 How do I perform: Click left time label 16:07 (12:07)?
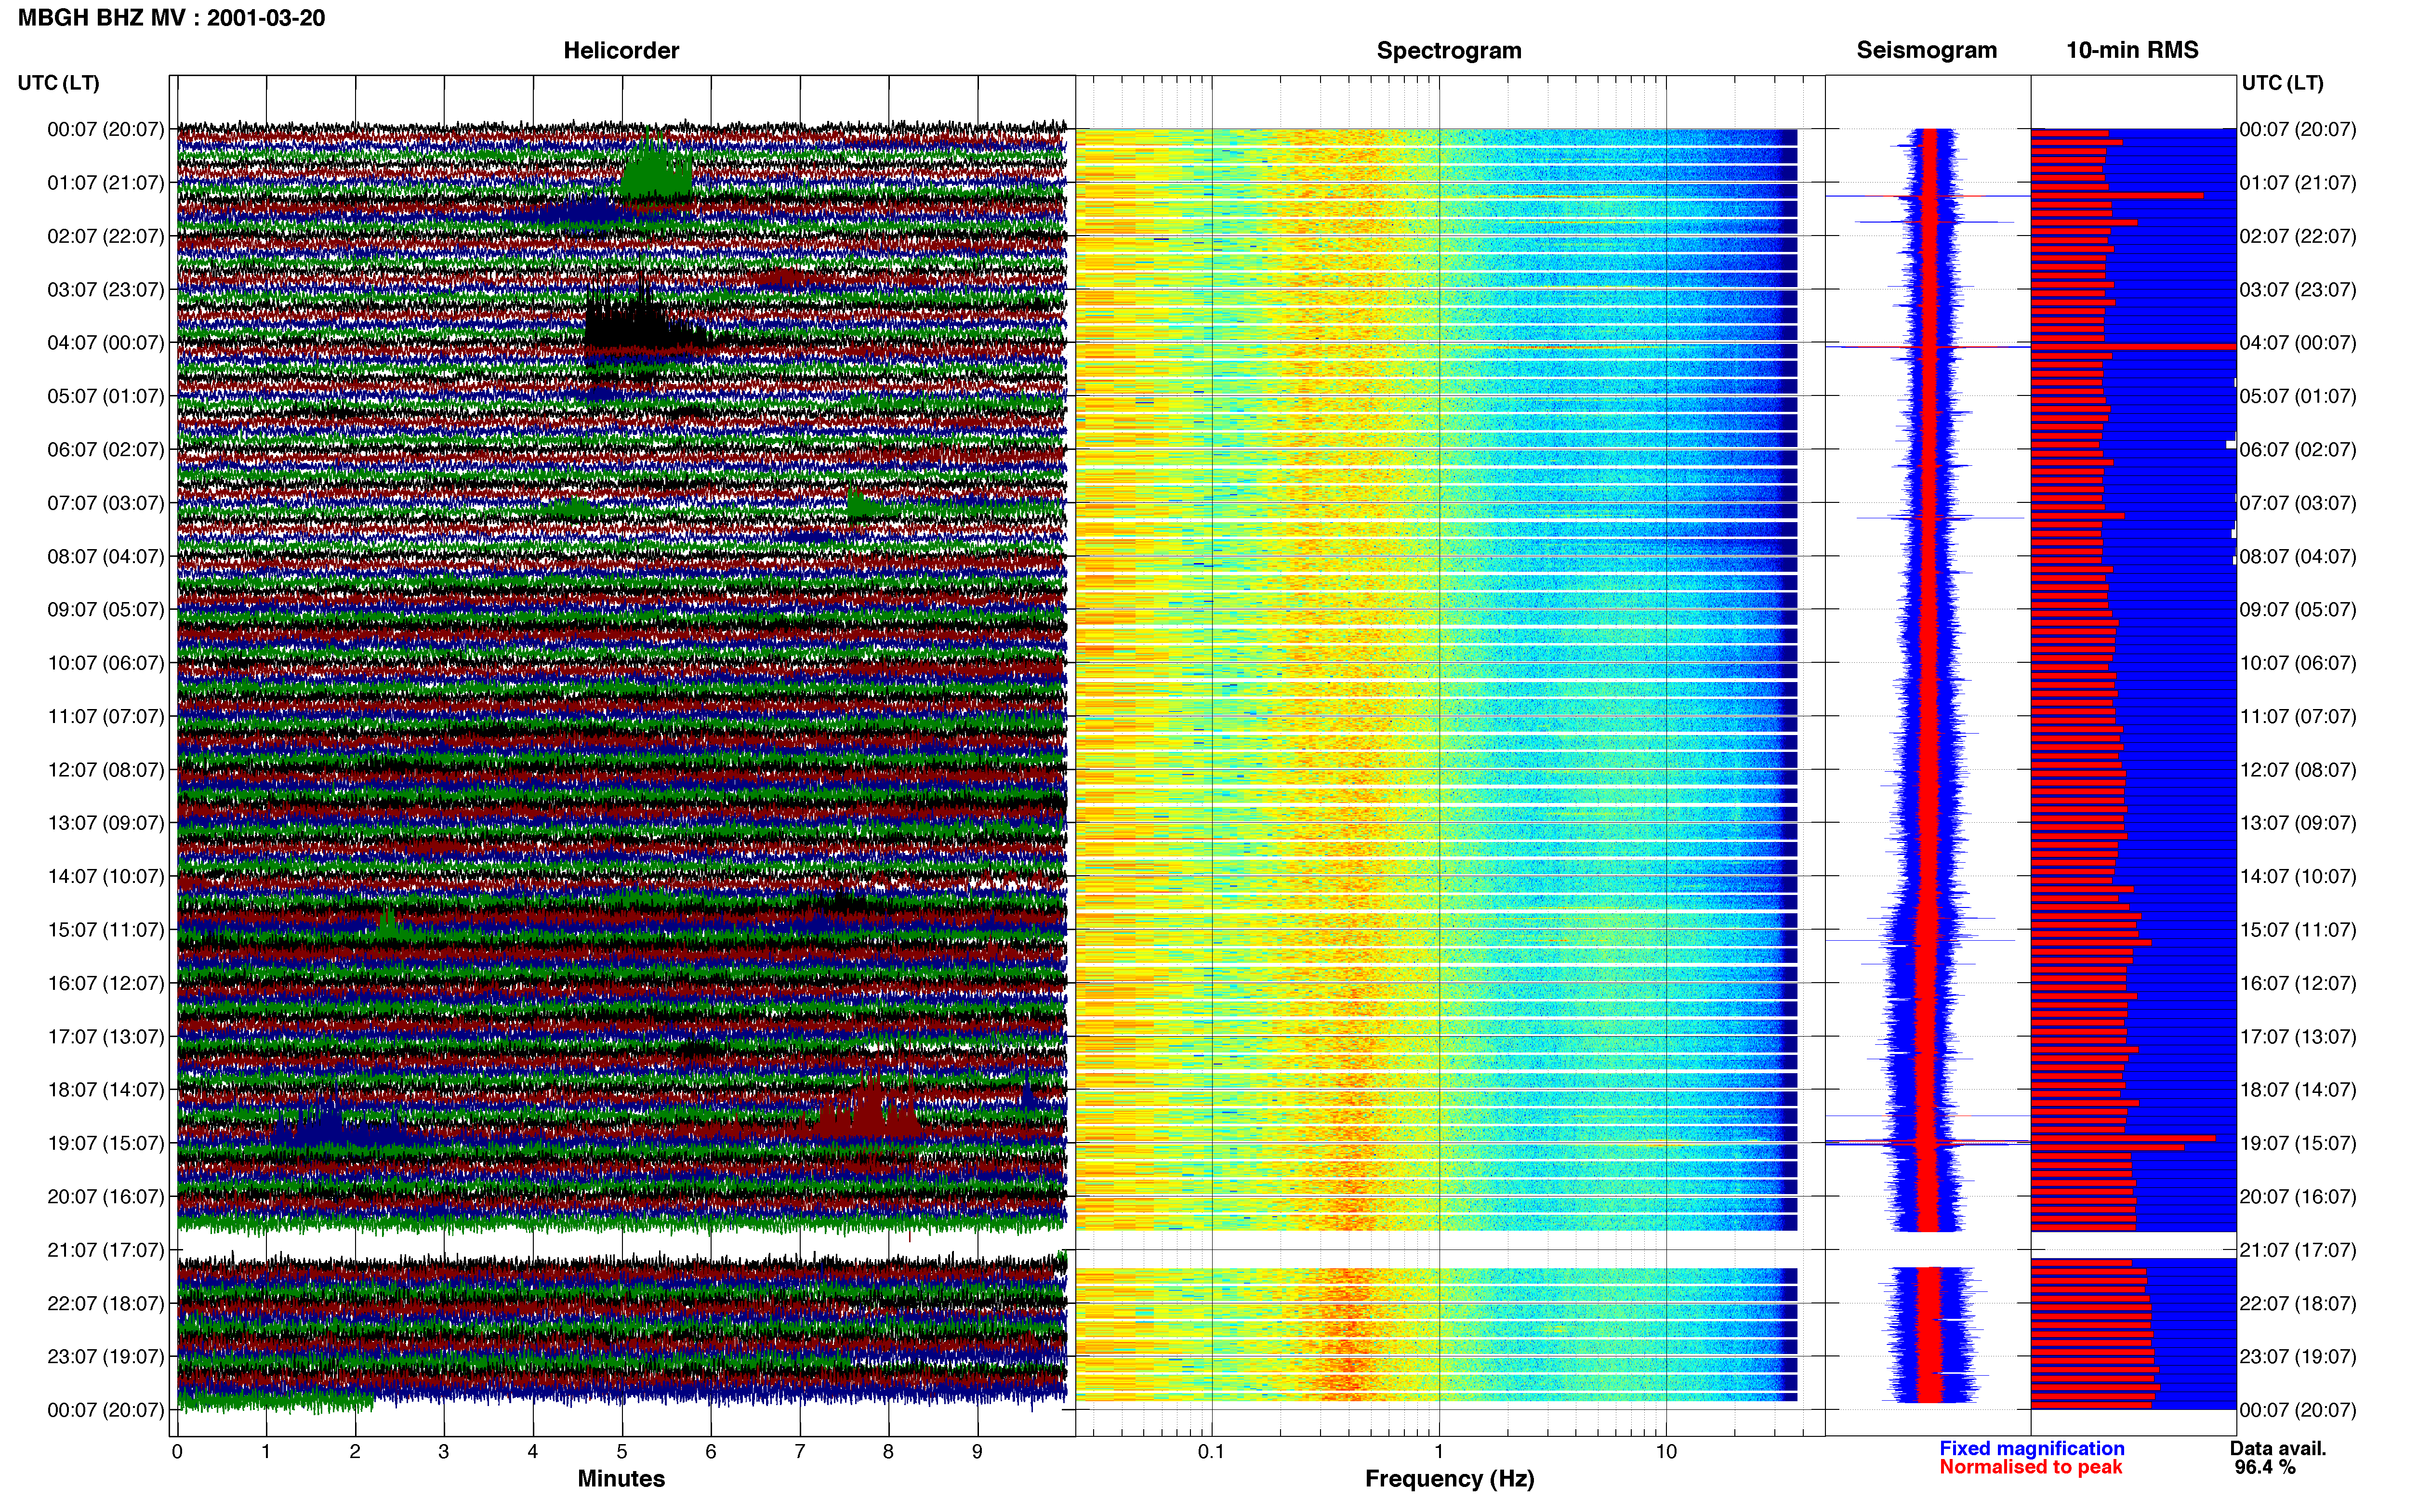coord(105,983)
